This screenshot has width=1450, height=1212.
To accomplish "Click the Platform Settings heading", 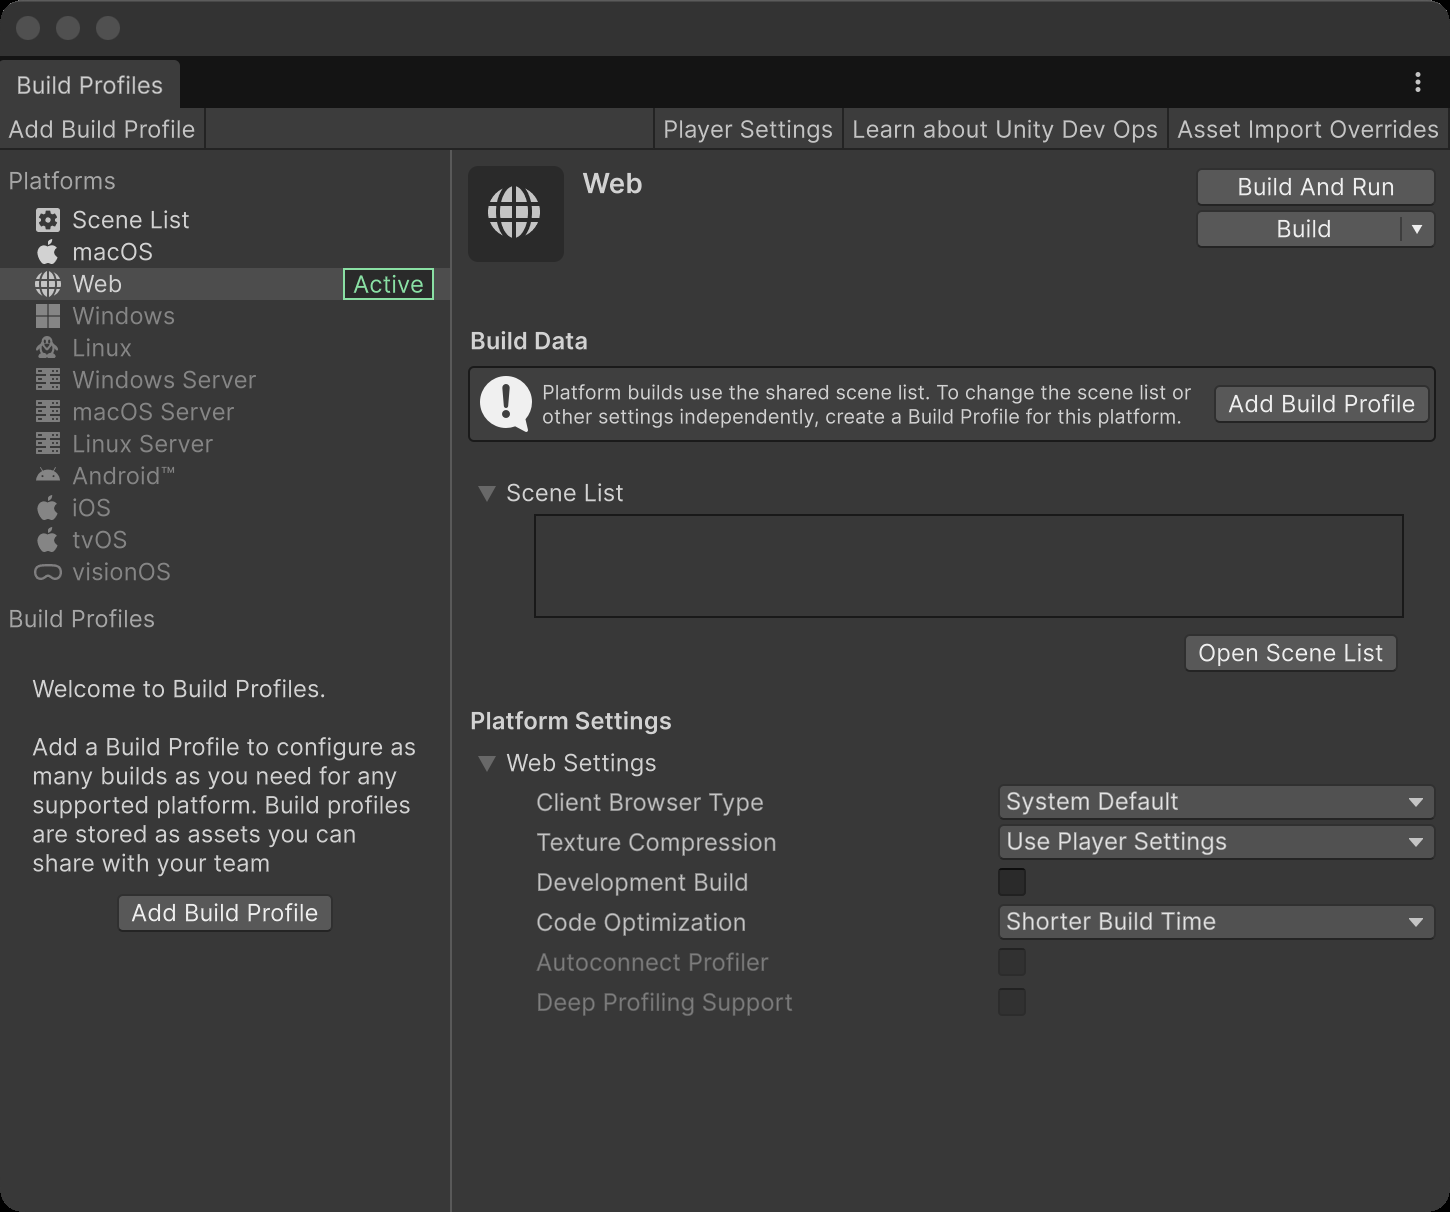I will click(x=571, y=721).
